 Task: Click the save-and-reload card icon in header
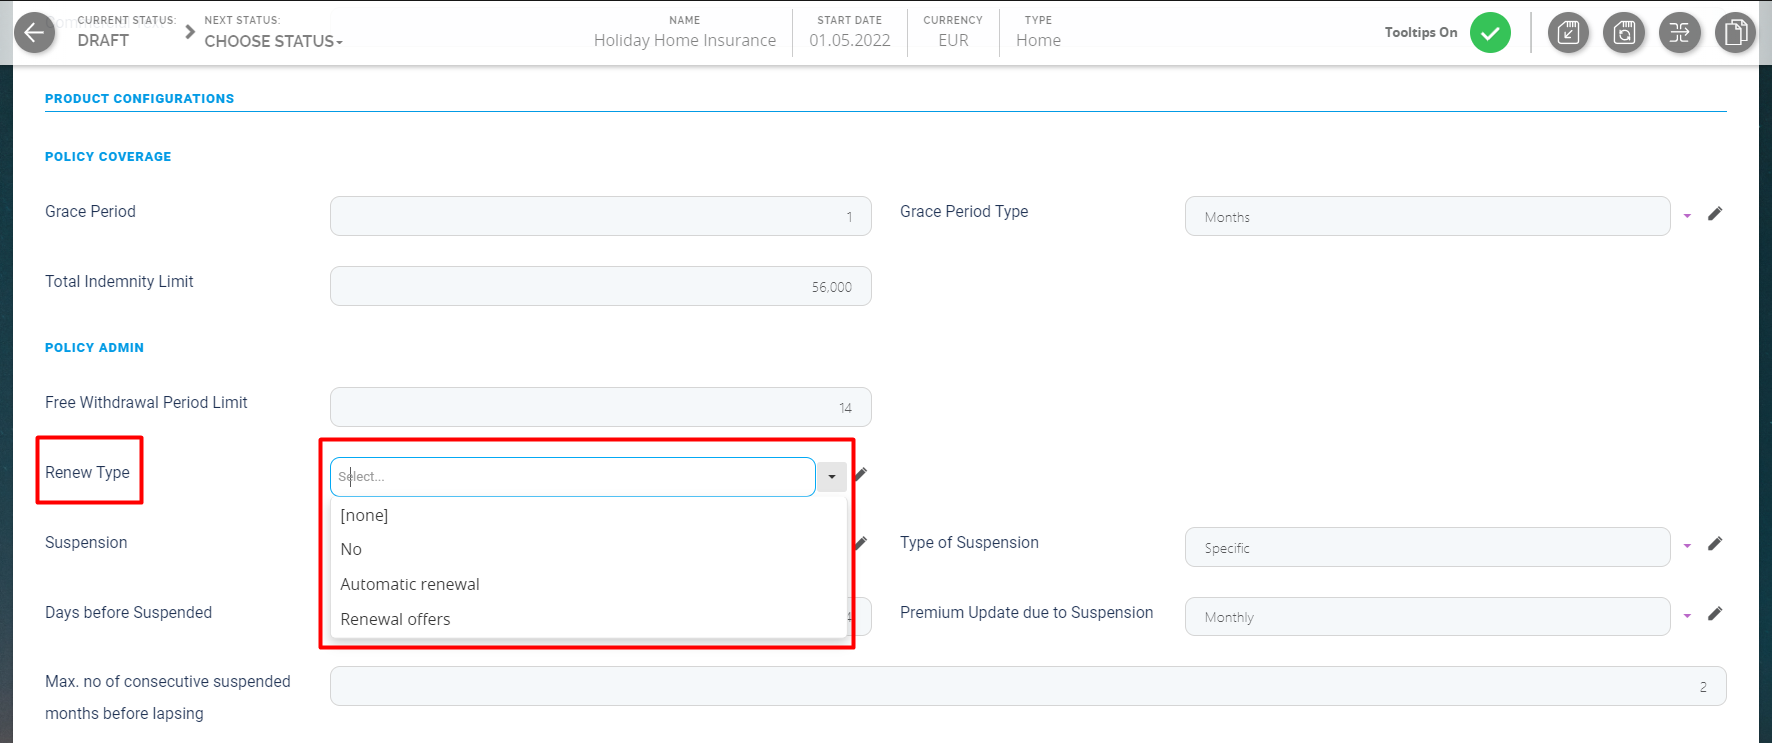(1624, 33)
